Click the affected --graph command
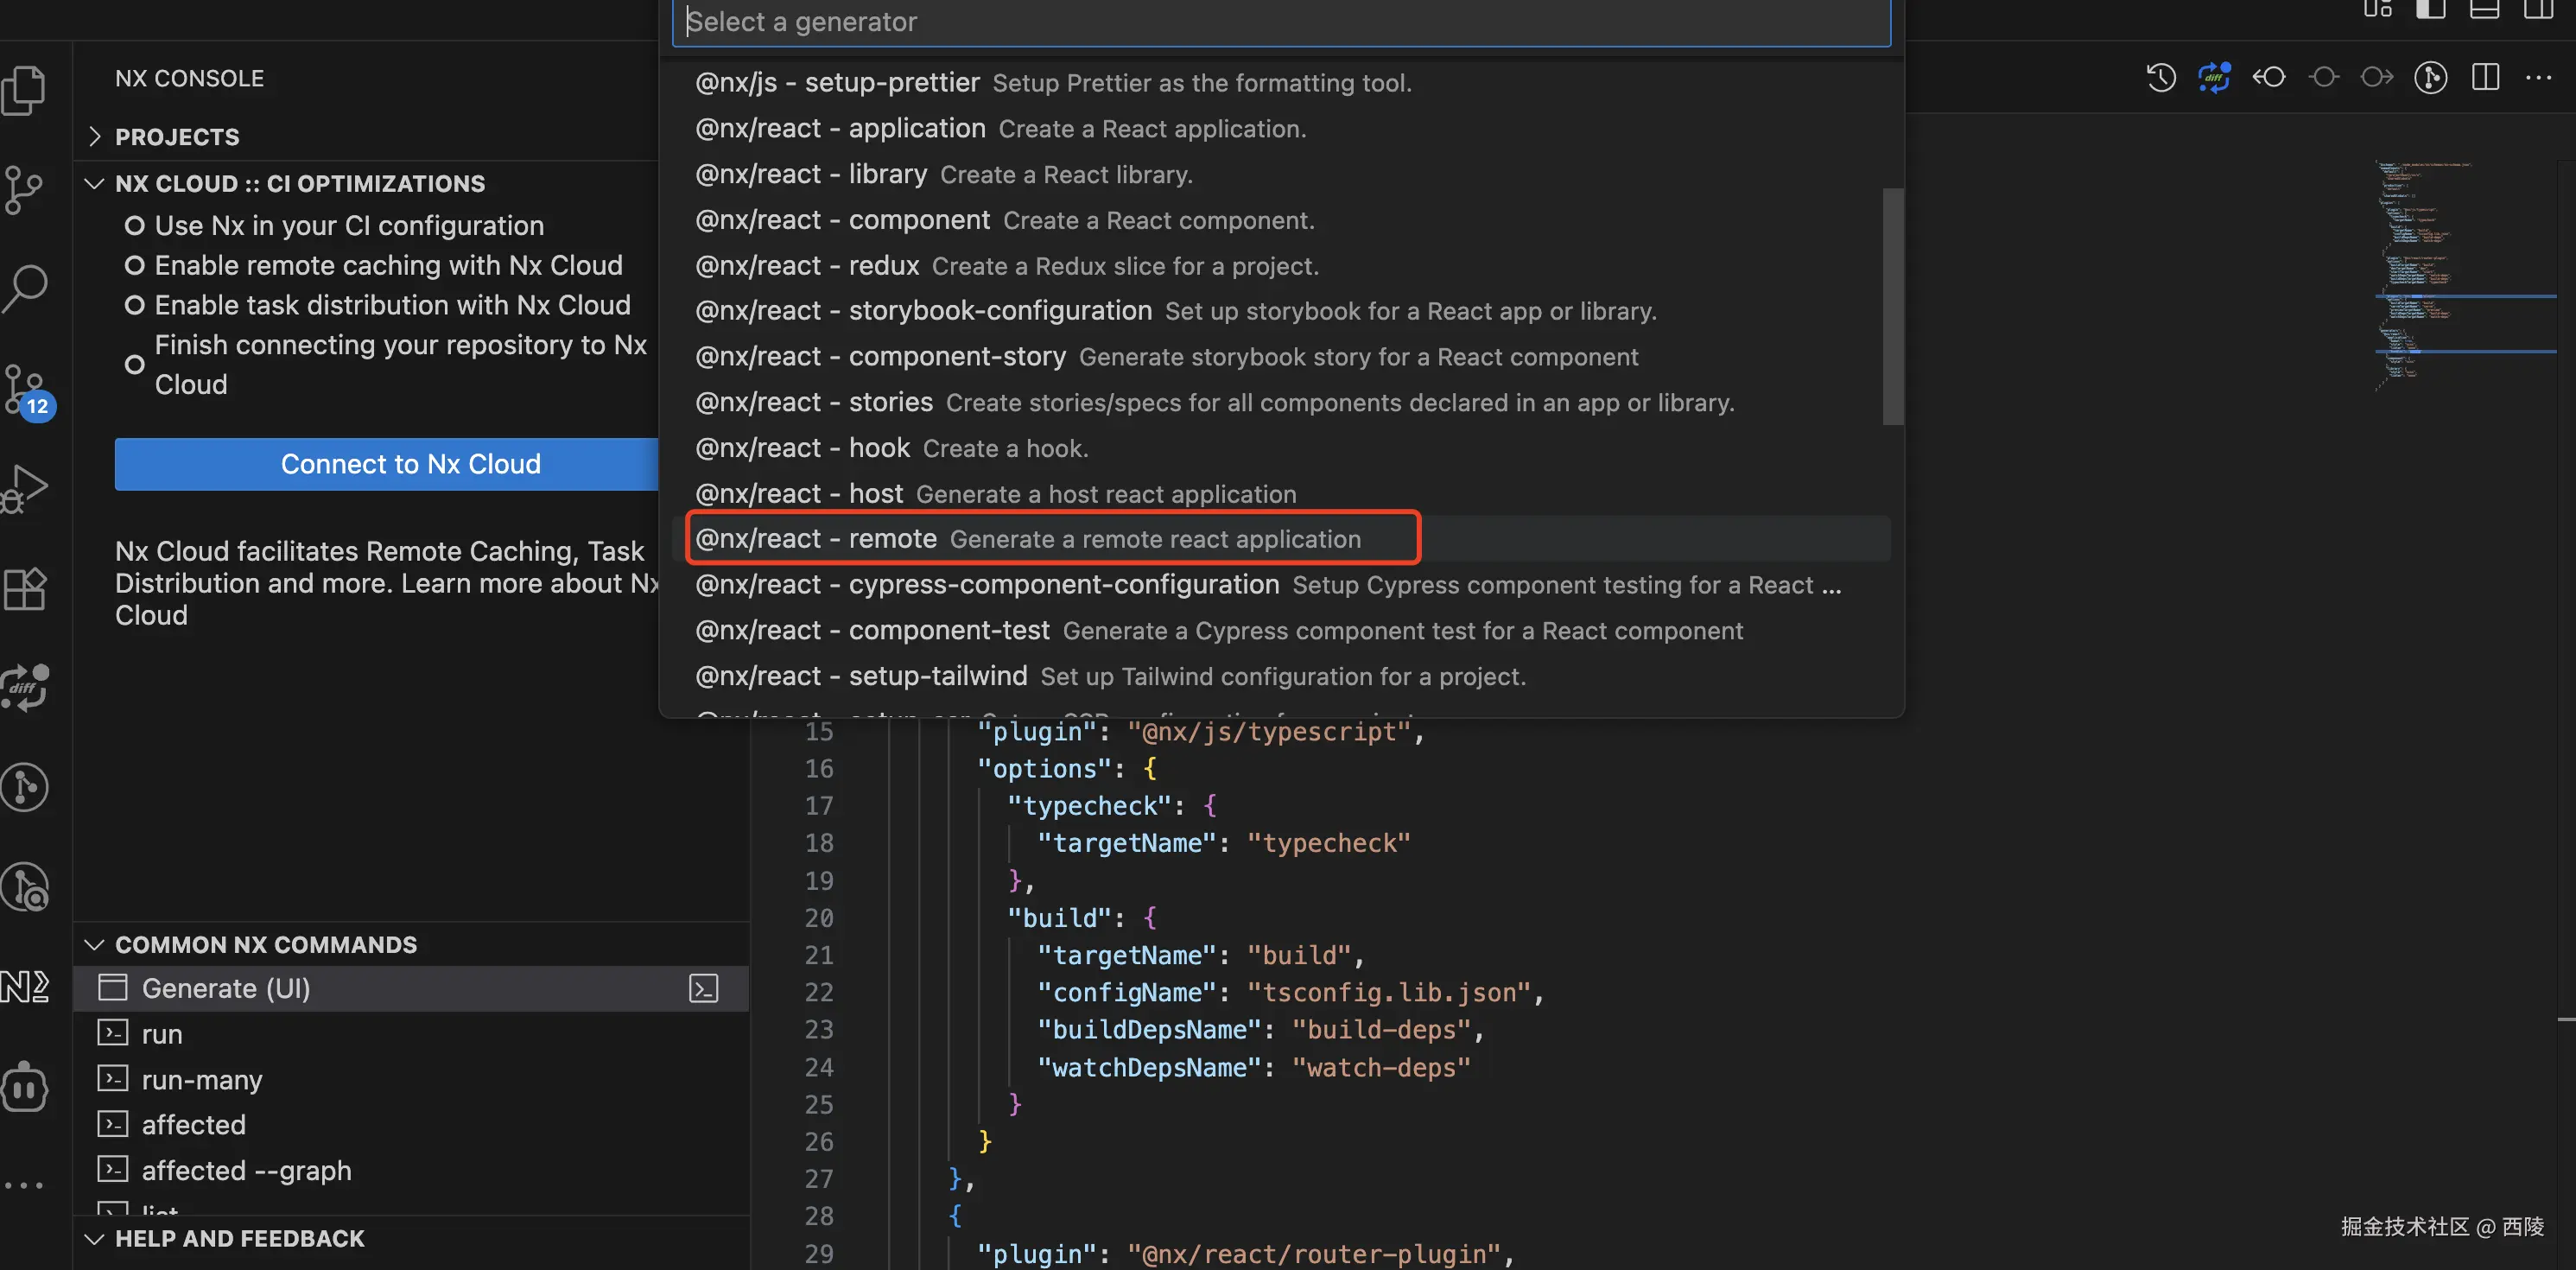 [x=246, y=1170]
